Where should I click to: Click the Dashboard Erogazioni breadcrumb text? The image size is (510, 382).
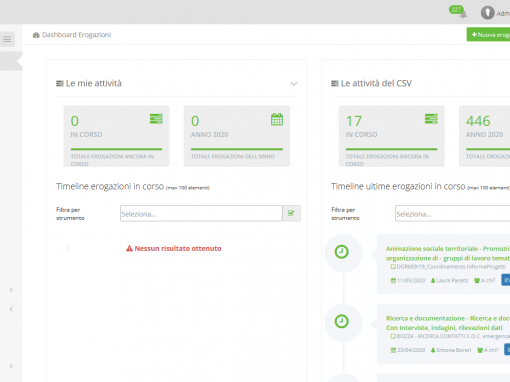pos(76,35)
